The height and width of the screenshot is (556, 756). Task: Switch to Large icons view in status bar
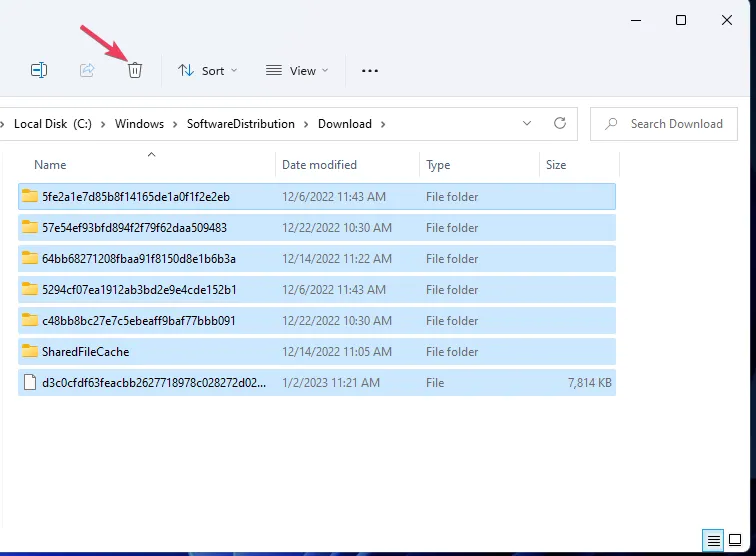click(x=735, y=540)
